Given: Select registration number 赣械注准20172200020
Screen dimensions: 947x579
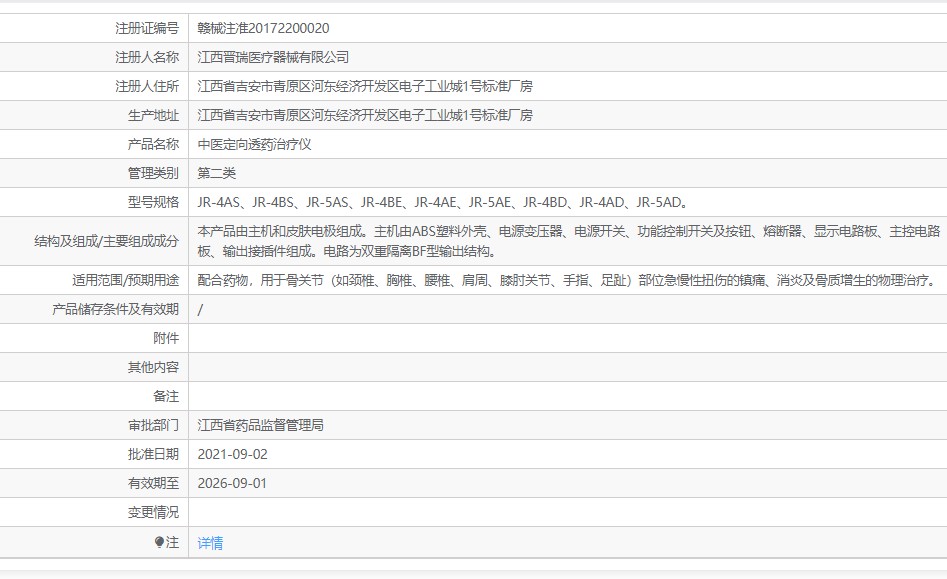Looking at the screenshot, I should (263, 28).
